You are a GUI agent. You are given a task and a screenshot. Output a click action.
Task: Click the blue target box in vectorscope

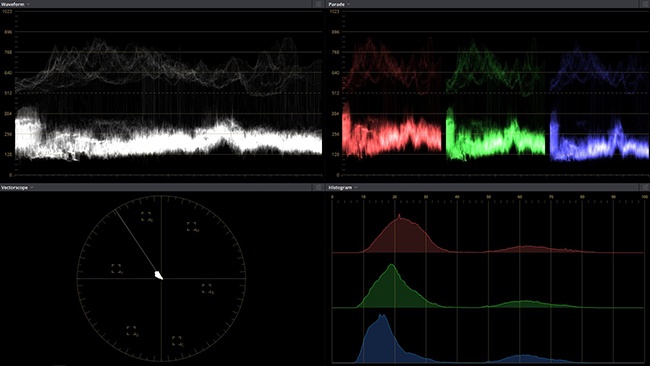[206, 288]
